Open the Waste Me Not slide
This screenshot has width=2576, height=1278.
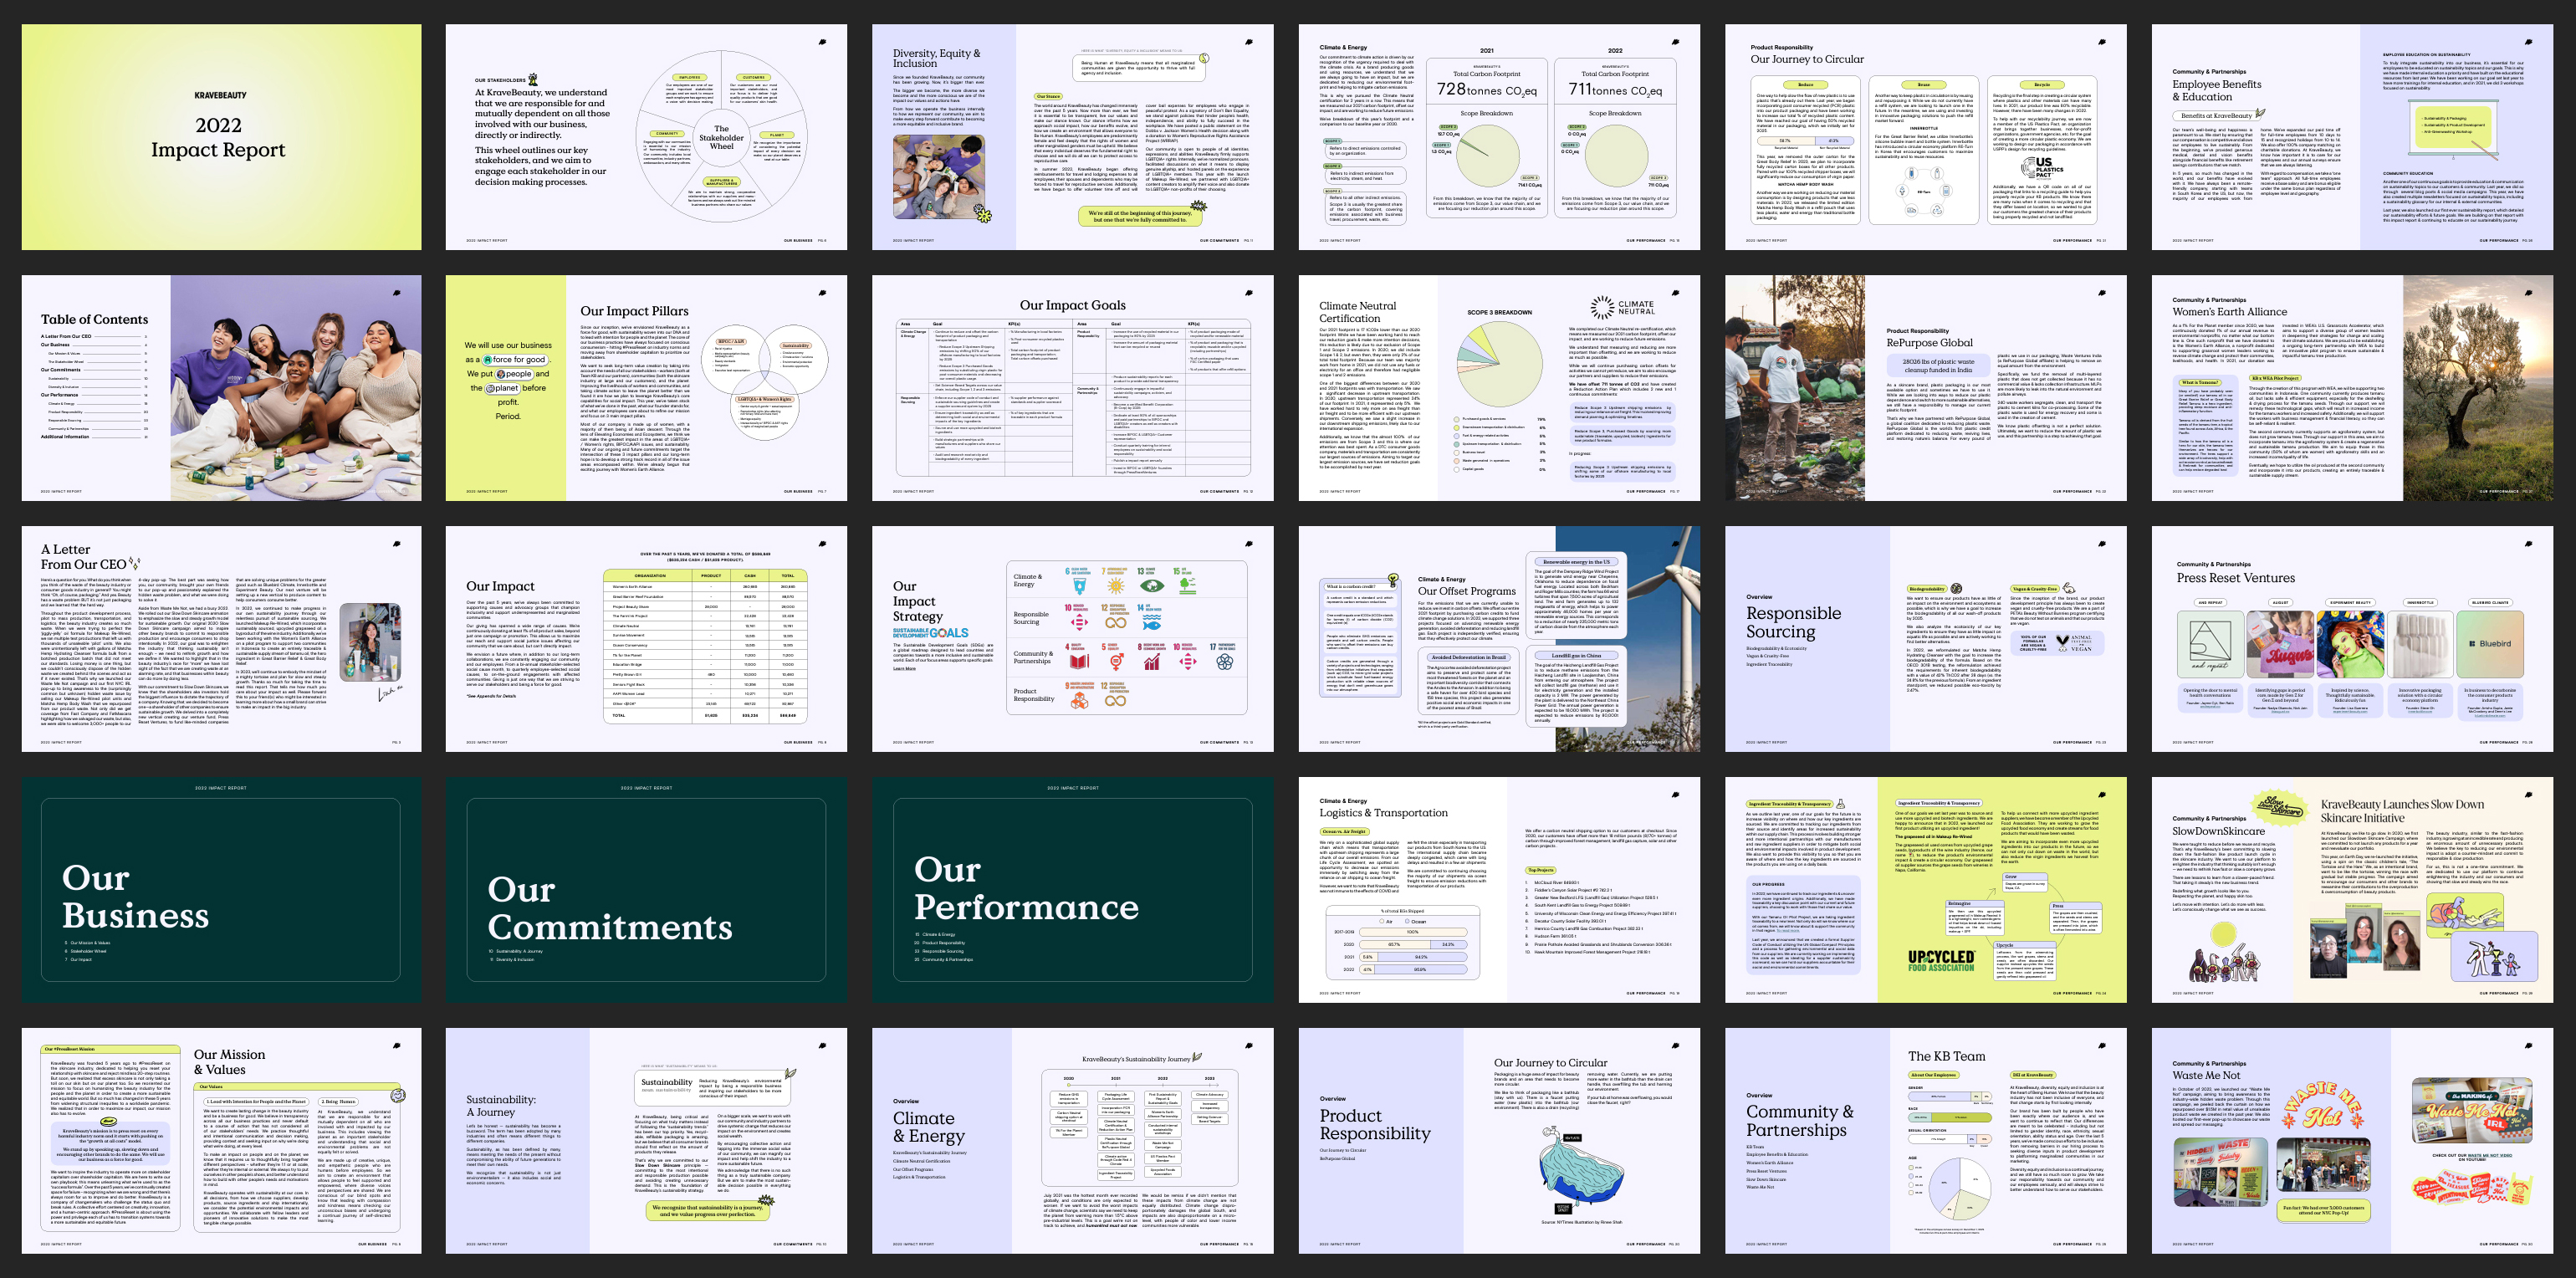point(2352,1140)
